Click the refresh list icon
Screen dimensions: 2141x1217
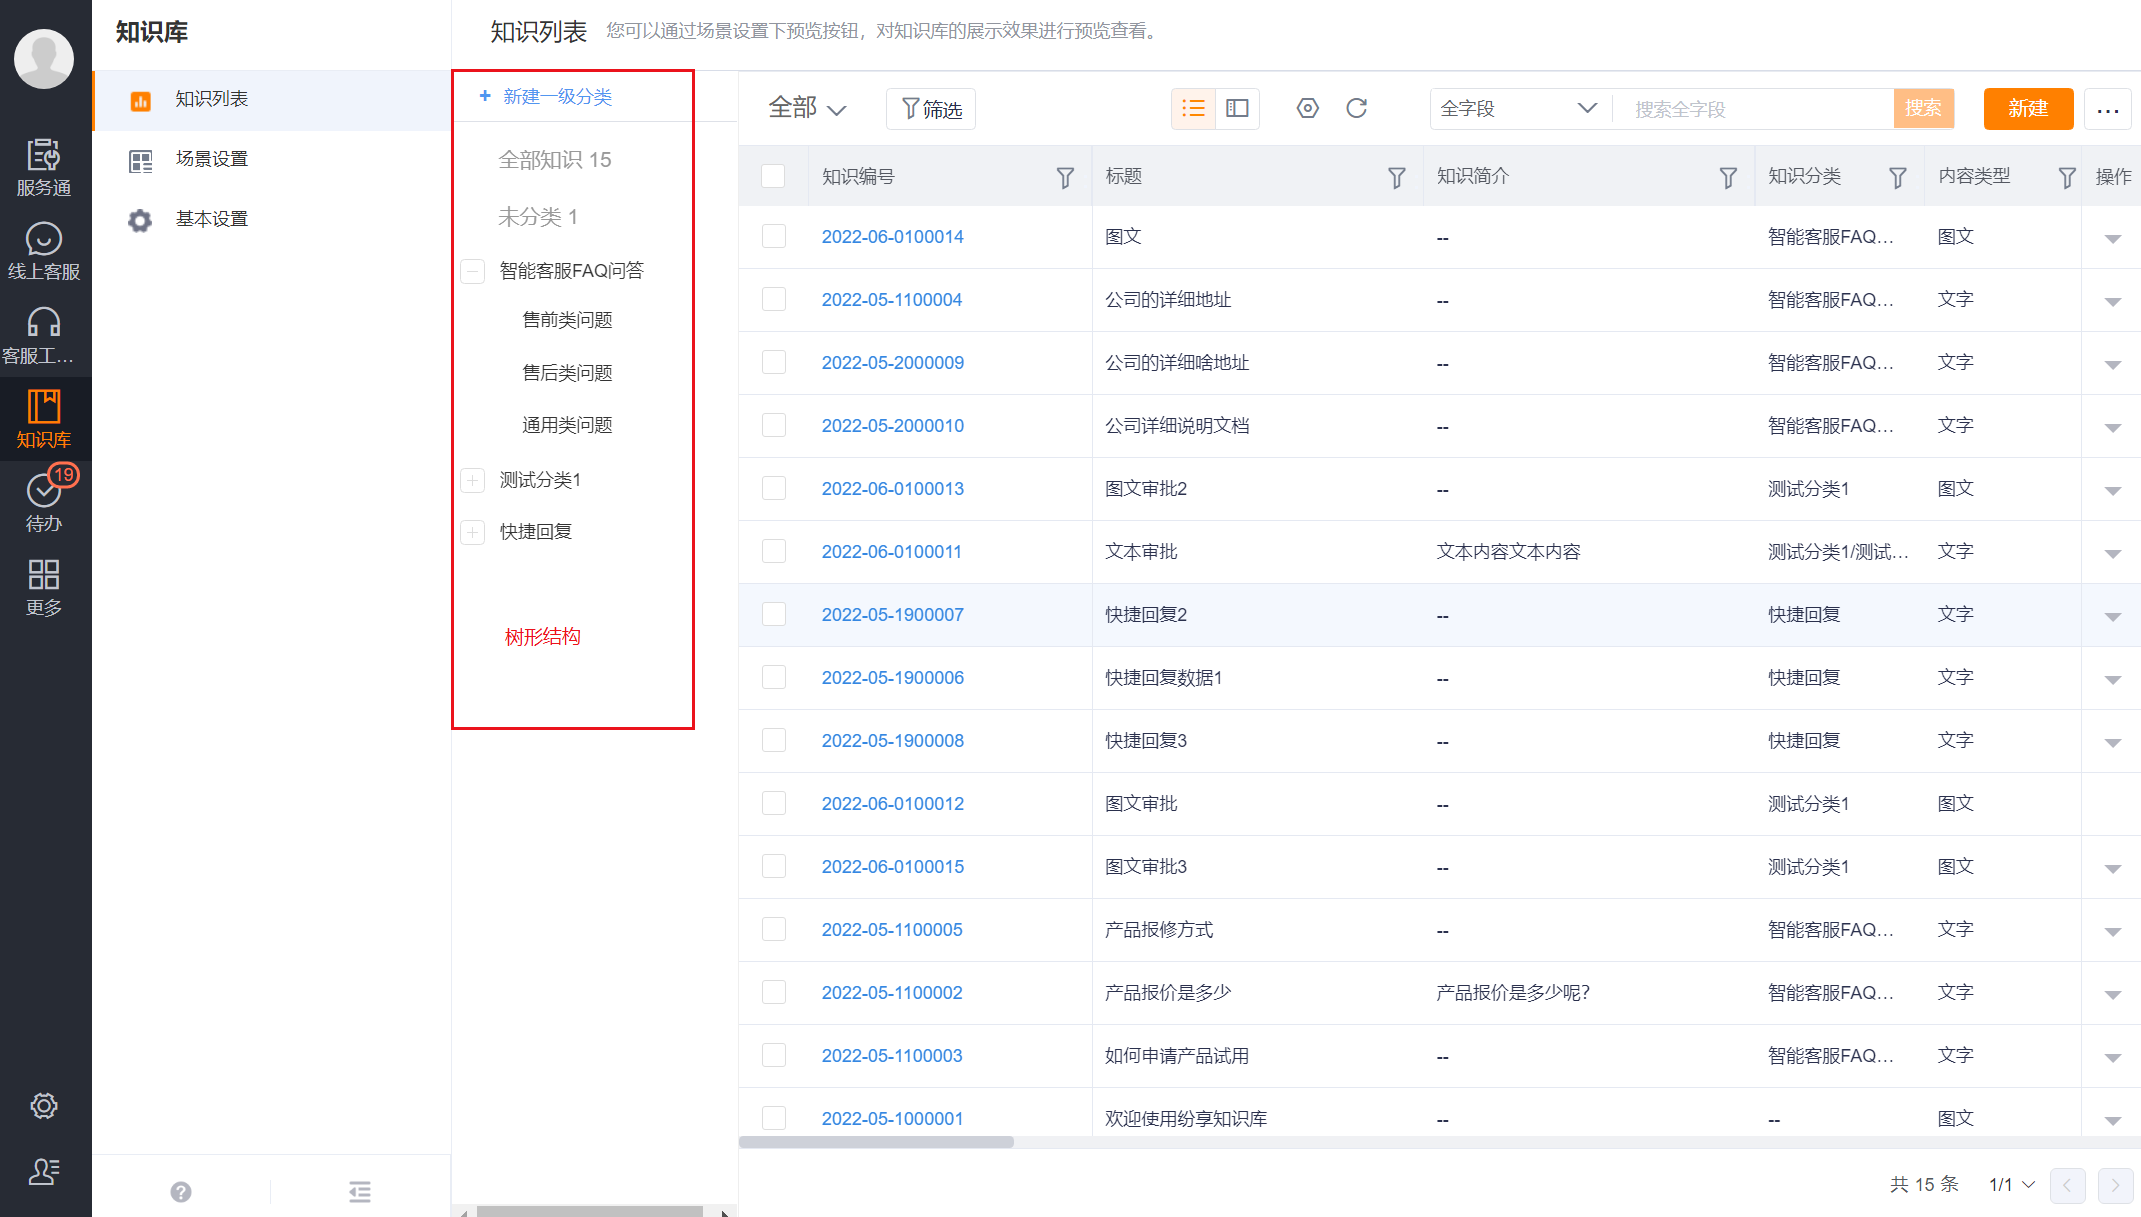1356,108
